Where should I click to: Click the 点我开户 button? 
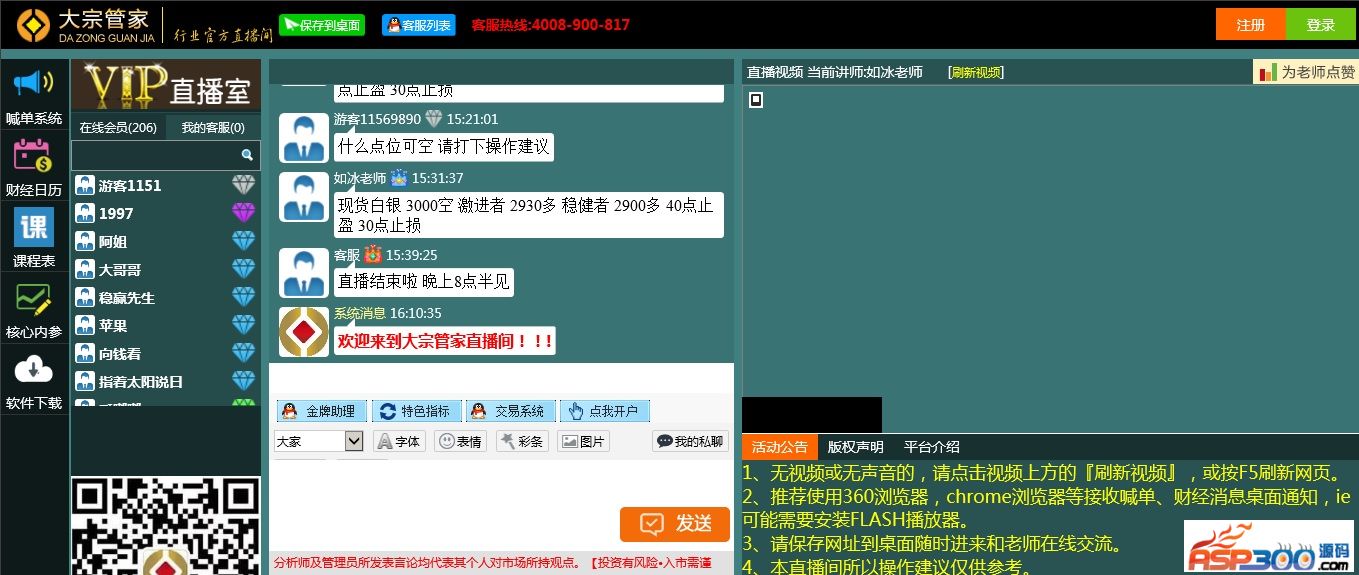click(605, 411)
